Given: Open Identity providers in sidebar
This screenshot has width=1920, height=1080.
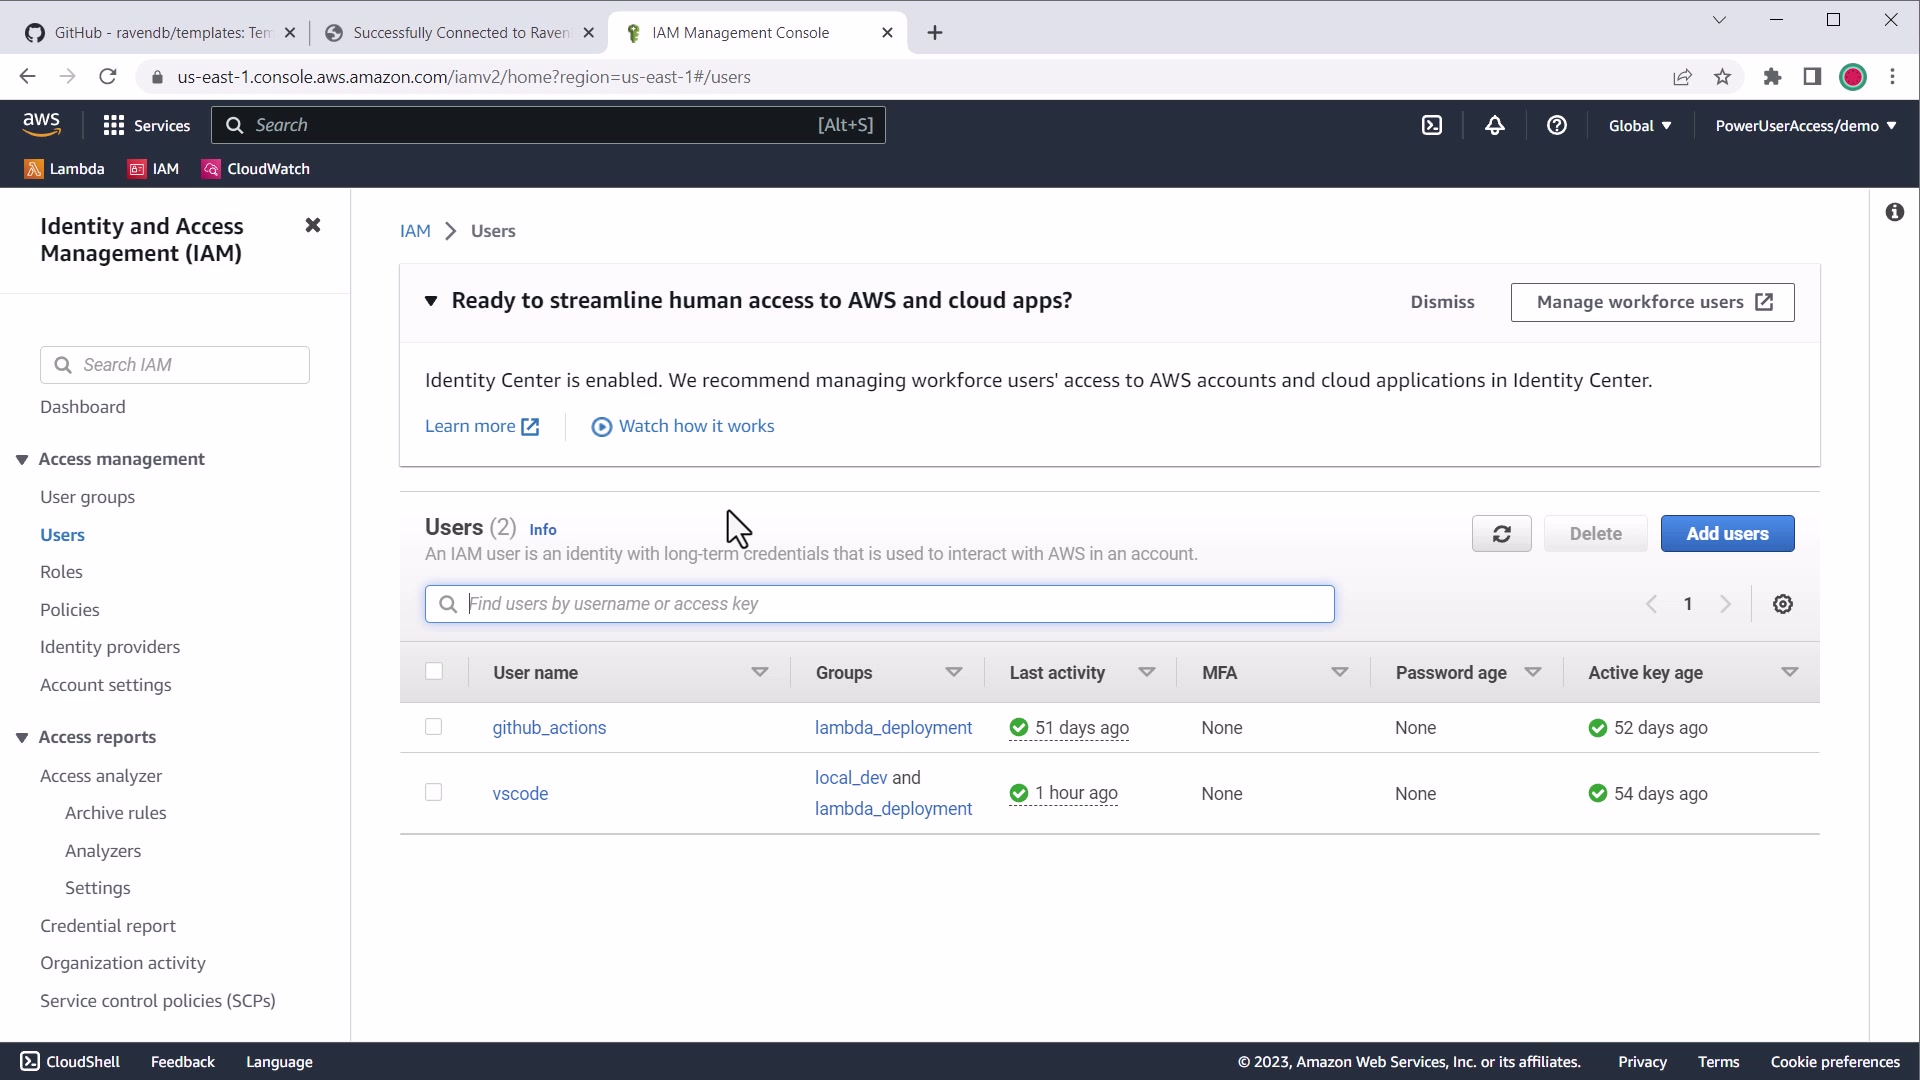Looking at the screenshot, I should [110, 647].
